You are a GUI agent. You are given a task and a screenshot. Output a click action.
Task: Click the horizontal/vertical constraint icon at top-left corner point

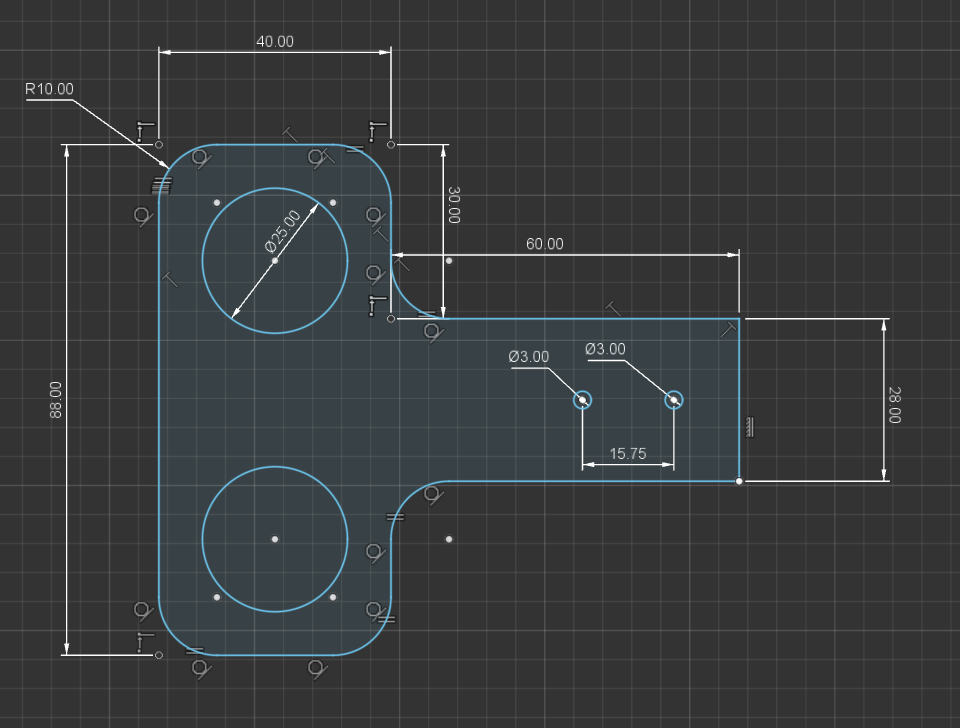(x=145, y=130)
